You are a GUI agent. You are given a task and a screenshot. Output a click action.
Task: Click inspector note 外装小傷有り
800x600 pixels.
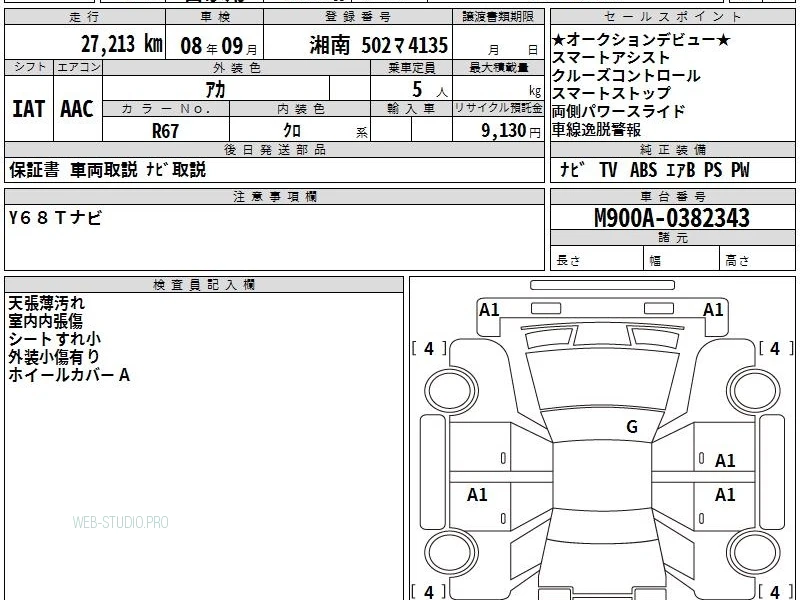[54, 357]
